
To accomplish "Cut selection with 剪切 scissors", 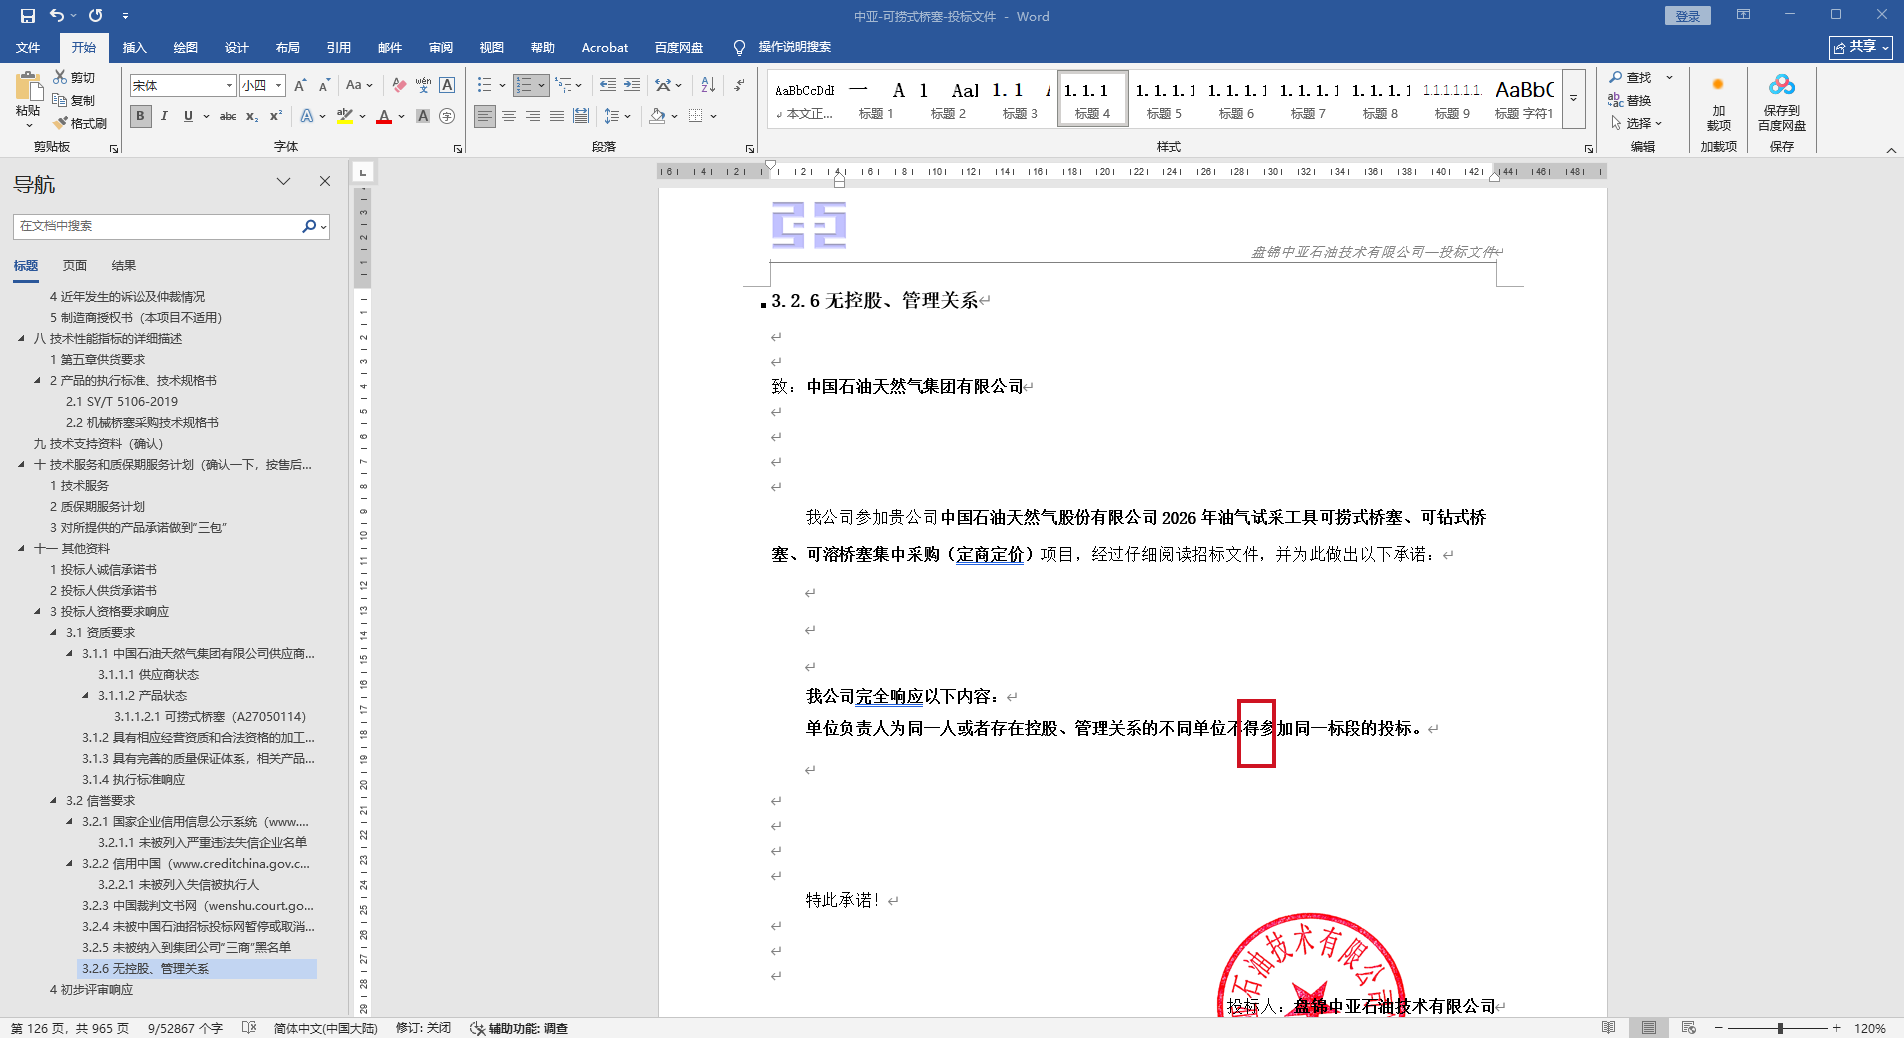I will pos(74,78).
